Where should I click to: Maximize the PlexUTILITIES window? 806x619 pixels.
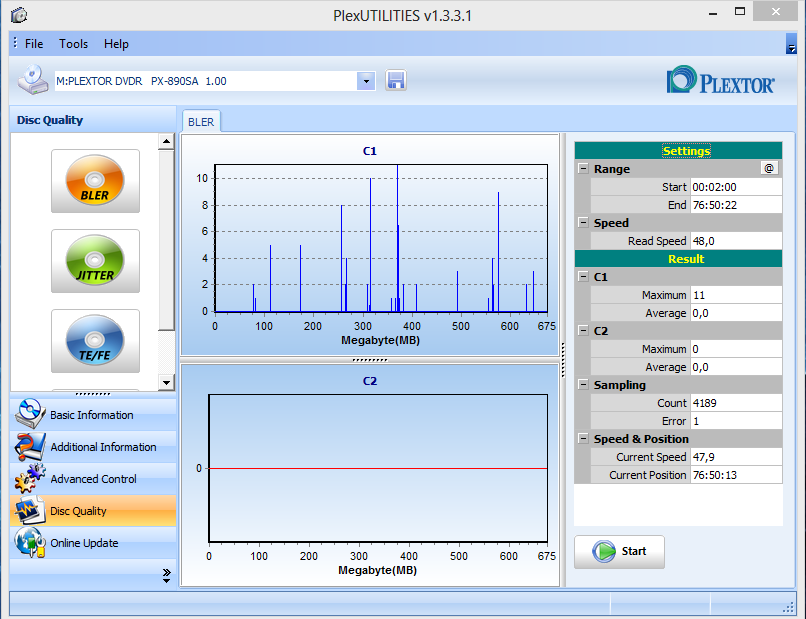pos(740,12)
